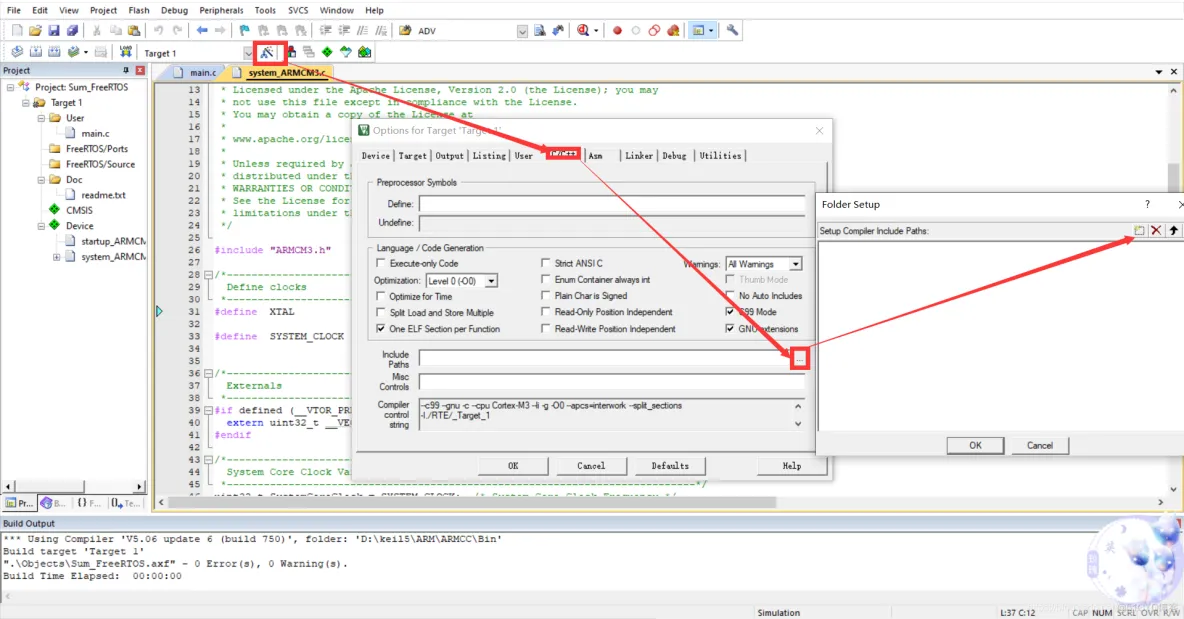Viewport: 1184px width, 619px height.
Task: Click the Select Software Packs icon
Action: [346, 52]
